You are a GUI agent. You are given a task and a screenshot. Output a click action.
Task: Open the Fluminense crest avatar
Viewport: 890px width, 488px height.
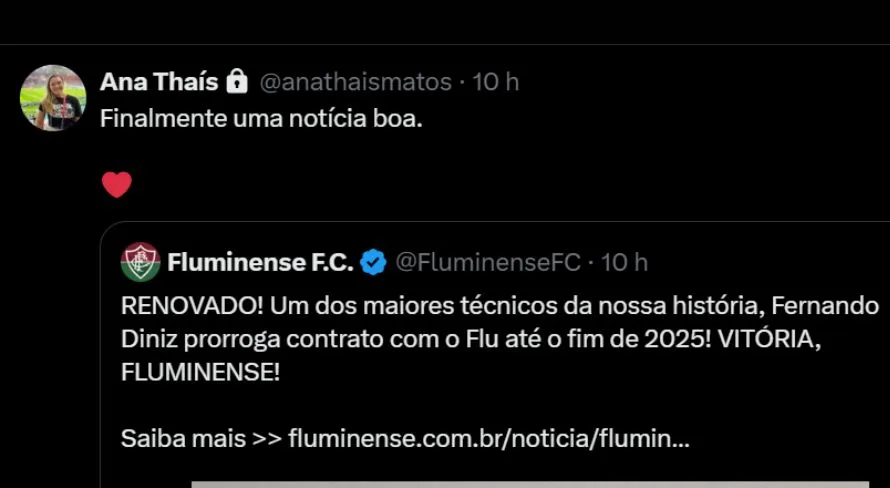(x=140, y=262)
